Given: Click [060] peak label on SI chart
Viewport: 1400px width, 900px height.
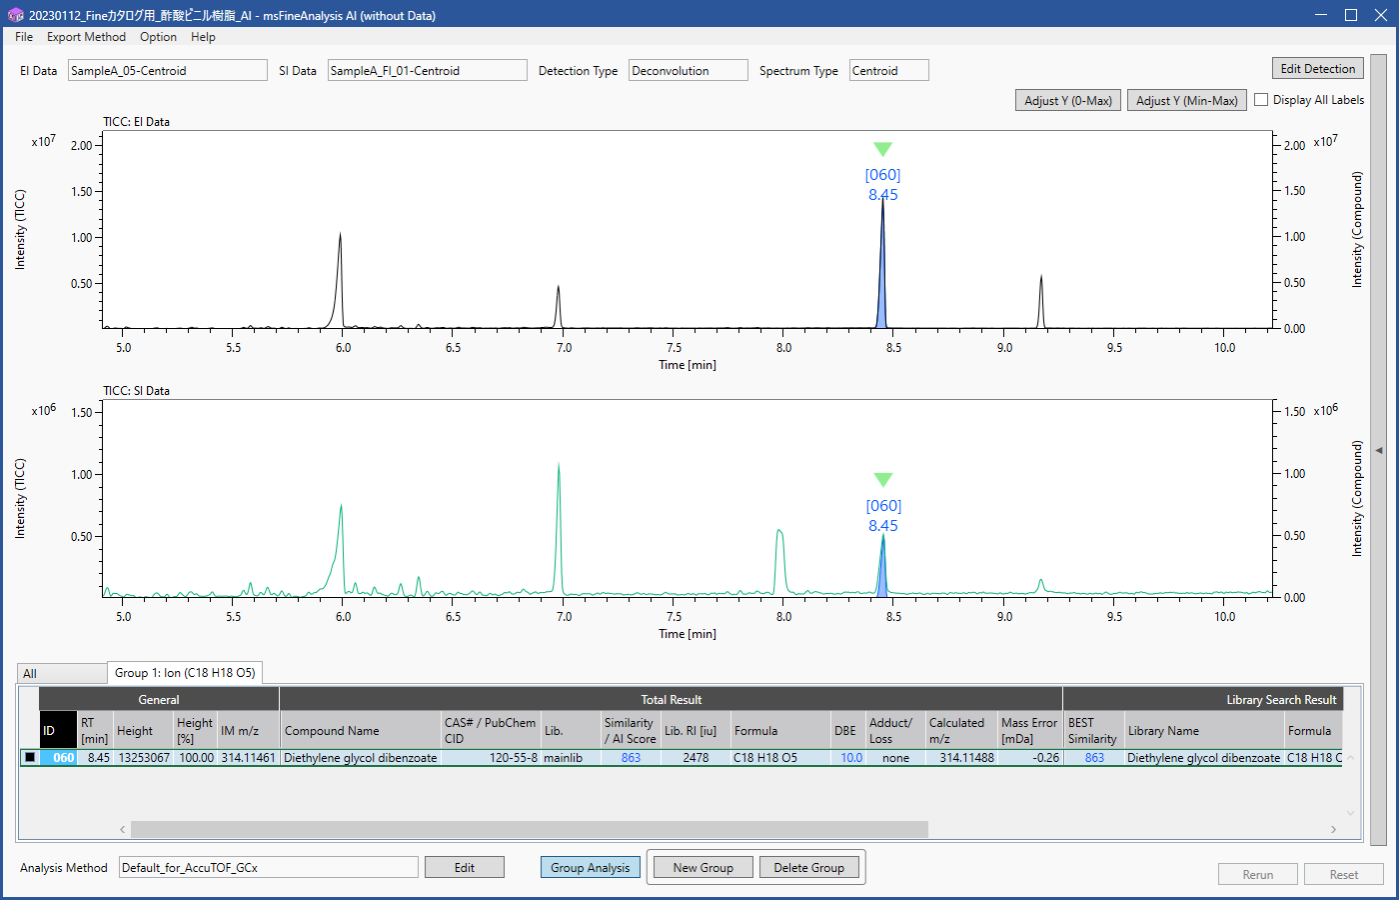Looking at the screenshot, I should (883, 506).
